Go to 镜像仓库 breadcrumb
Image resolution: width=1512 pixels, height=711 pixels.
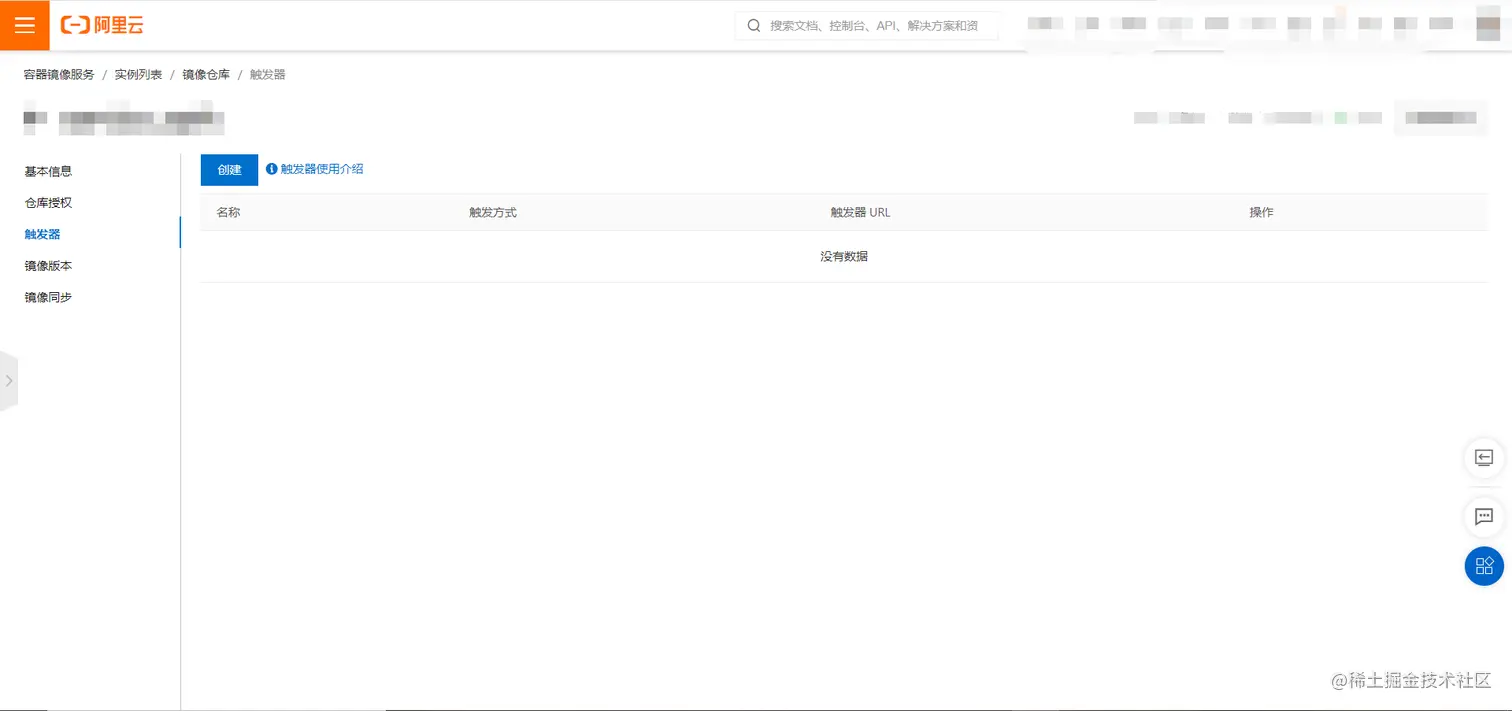206,75
